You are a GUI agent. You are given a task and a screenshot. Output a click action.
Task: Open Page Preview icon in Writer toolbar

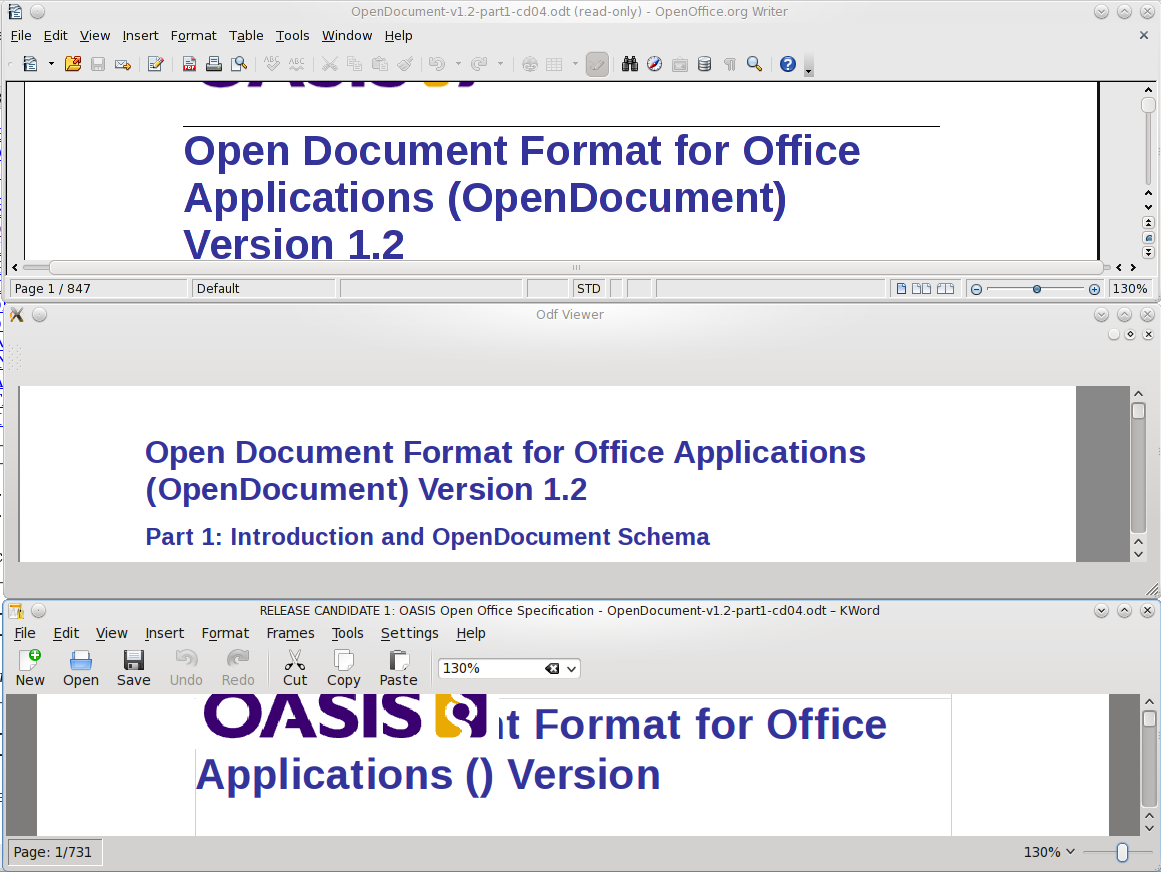[238, 64]
